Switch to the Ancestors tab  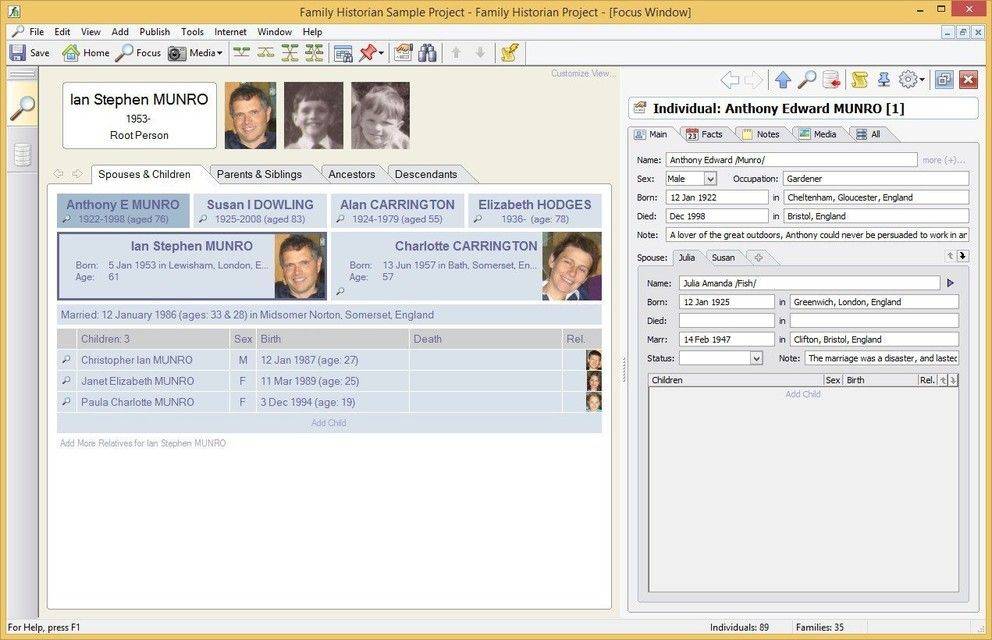(351, 174)
